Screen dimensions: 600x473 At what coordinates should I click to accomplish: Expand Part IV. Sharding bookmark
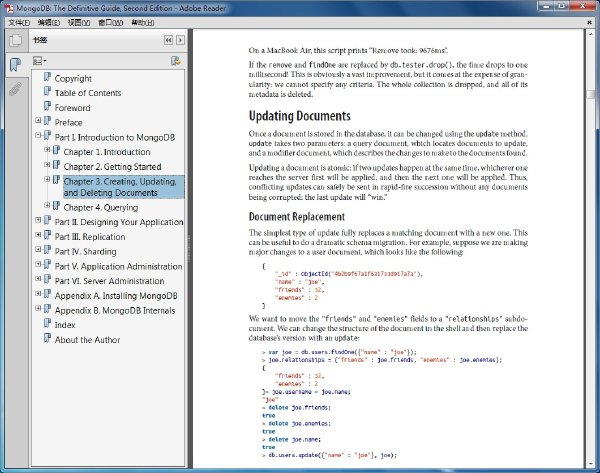[x=38, y=249]
